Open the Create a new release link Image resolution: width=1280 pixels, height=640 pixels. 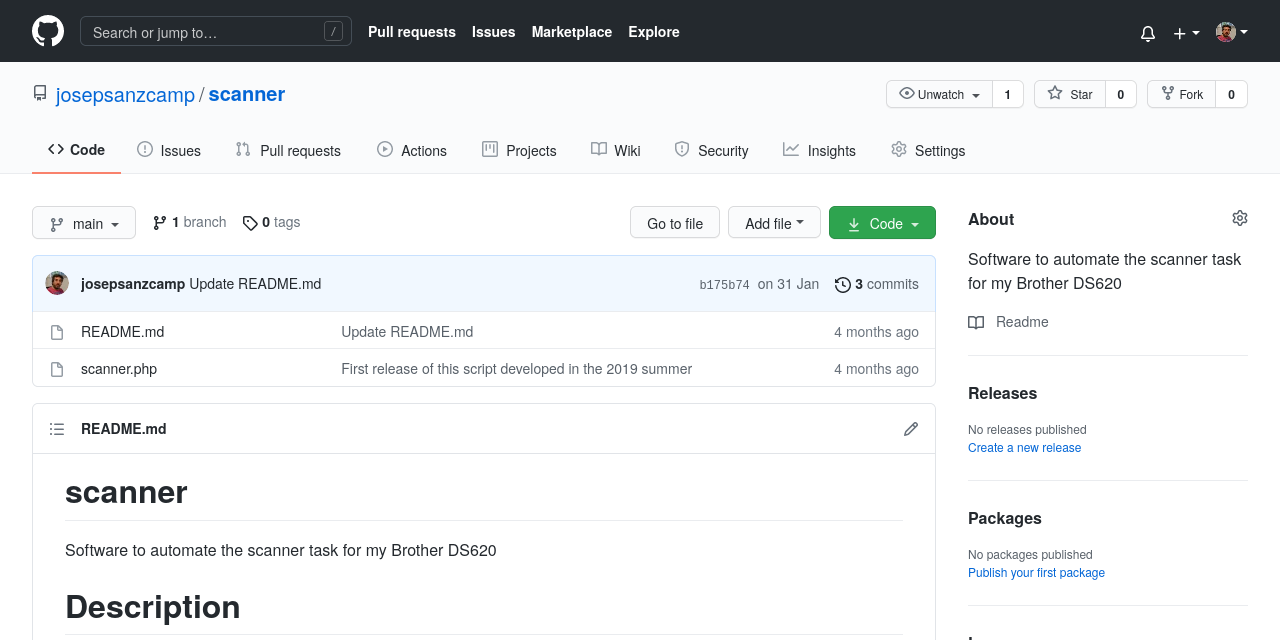[x=1024, y=447]
